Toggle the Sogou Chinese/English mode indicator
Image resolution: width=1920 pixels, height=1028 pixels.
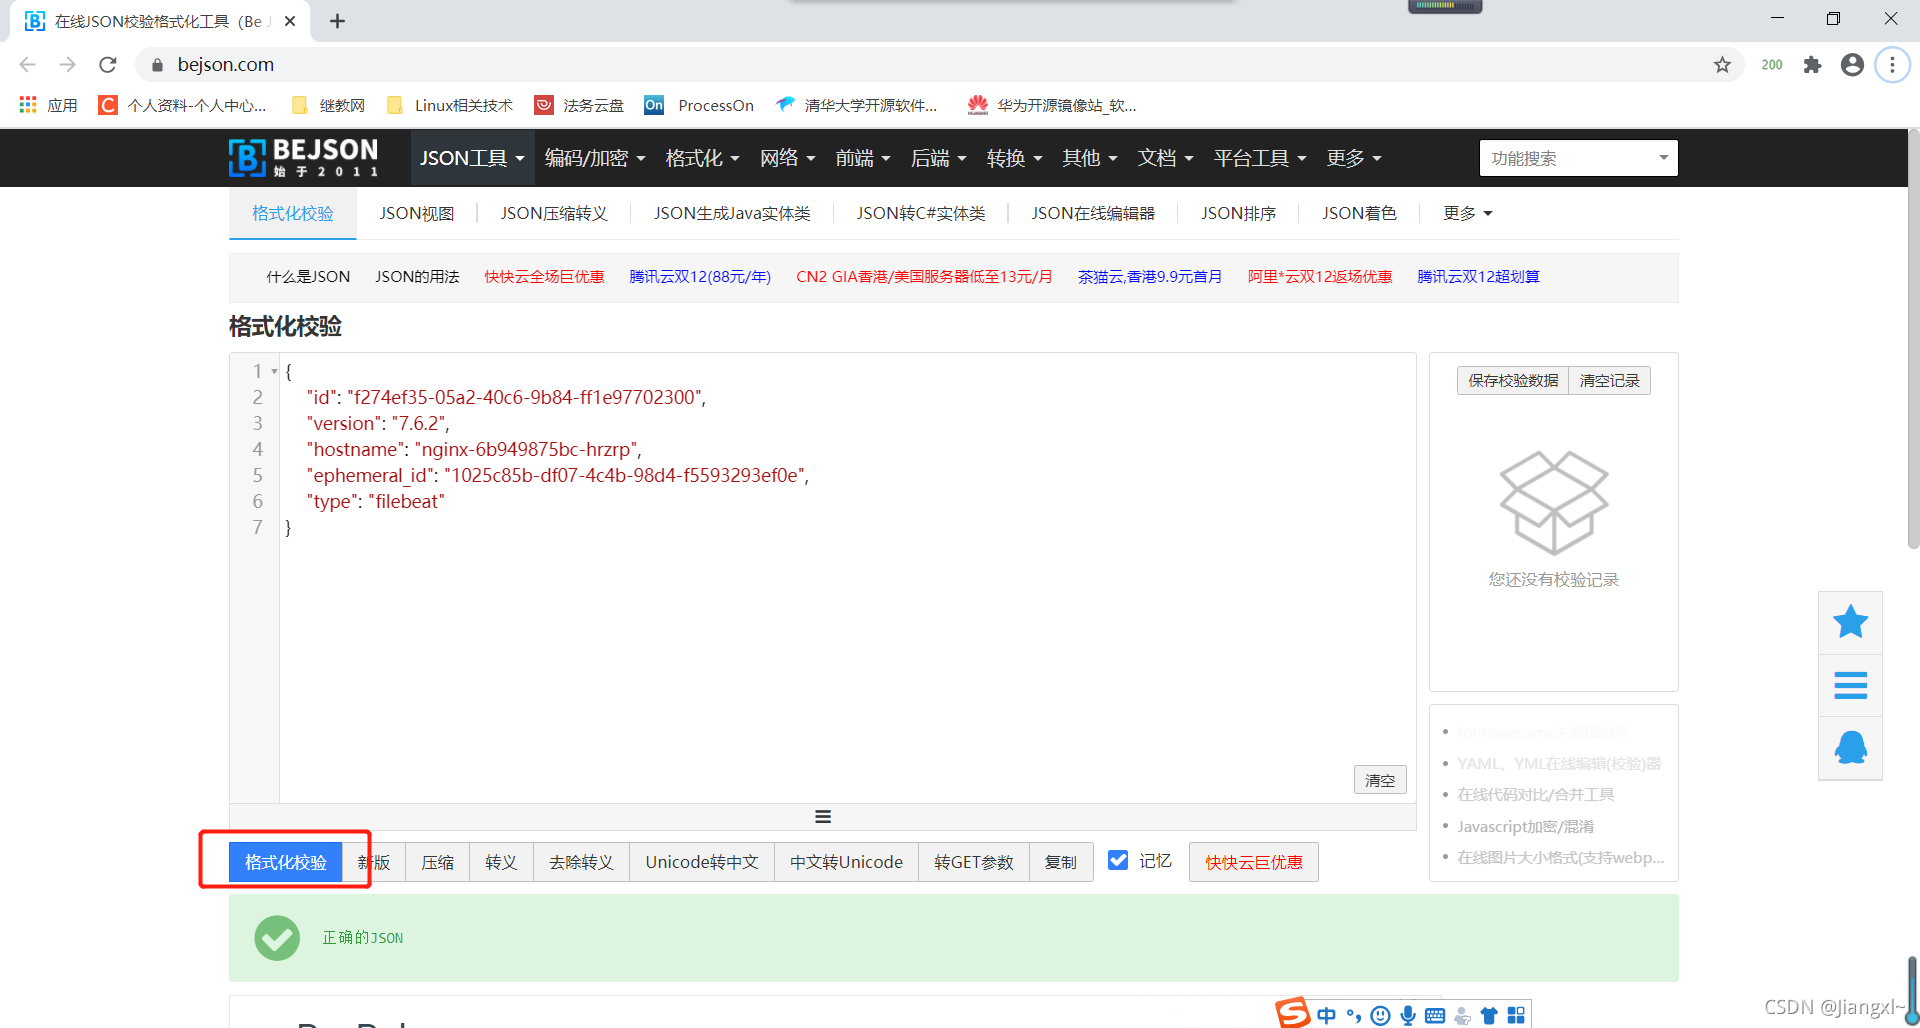pyautogui.click(x=1326, y=1016)
